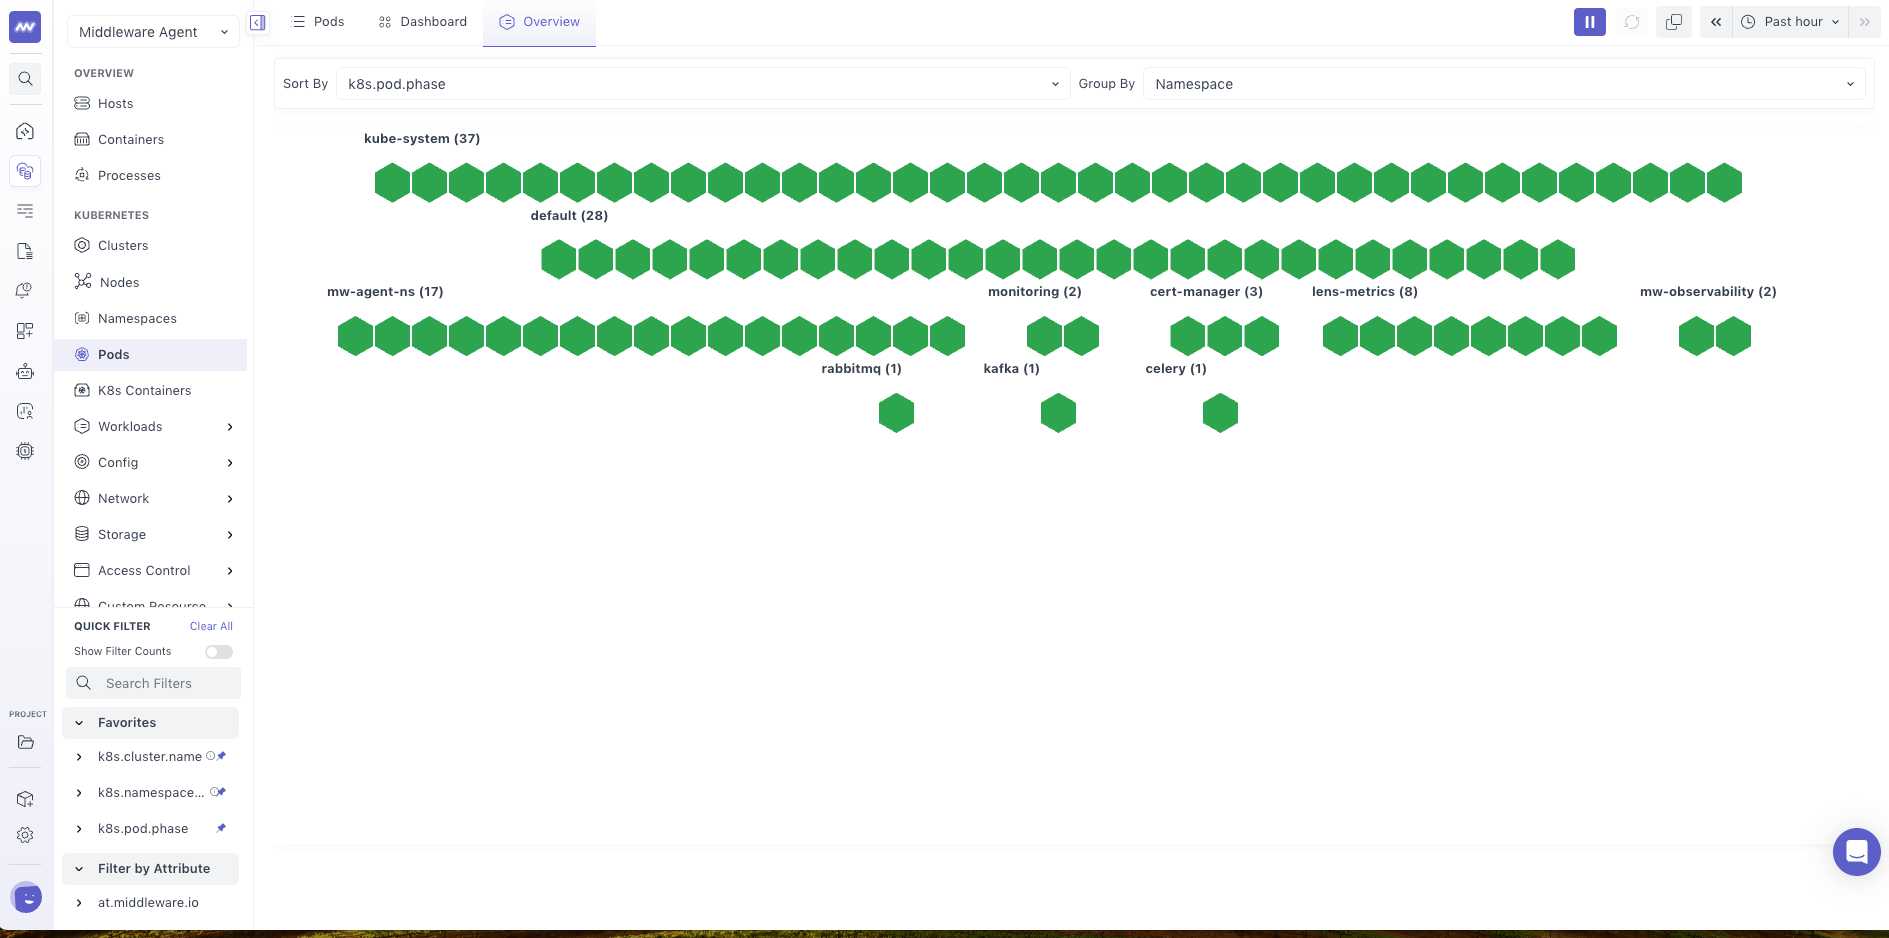Open the Past hour time range dropdown
The height and width of the screenshot is (938, 1889).
point(1791,22)
